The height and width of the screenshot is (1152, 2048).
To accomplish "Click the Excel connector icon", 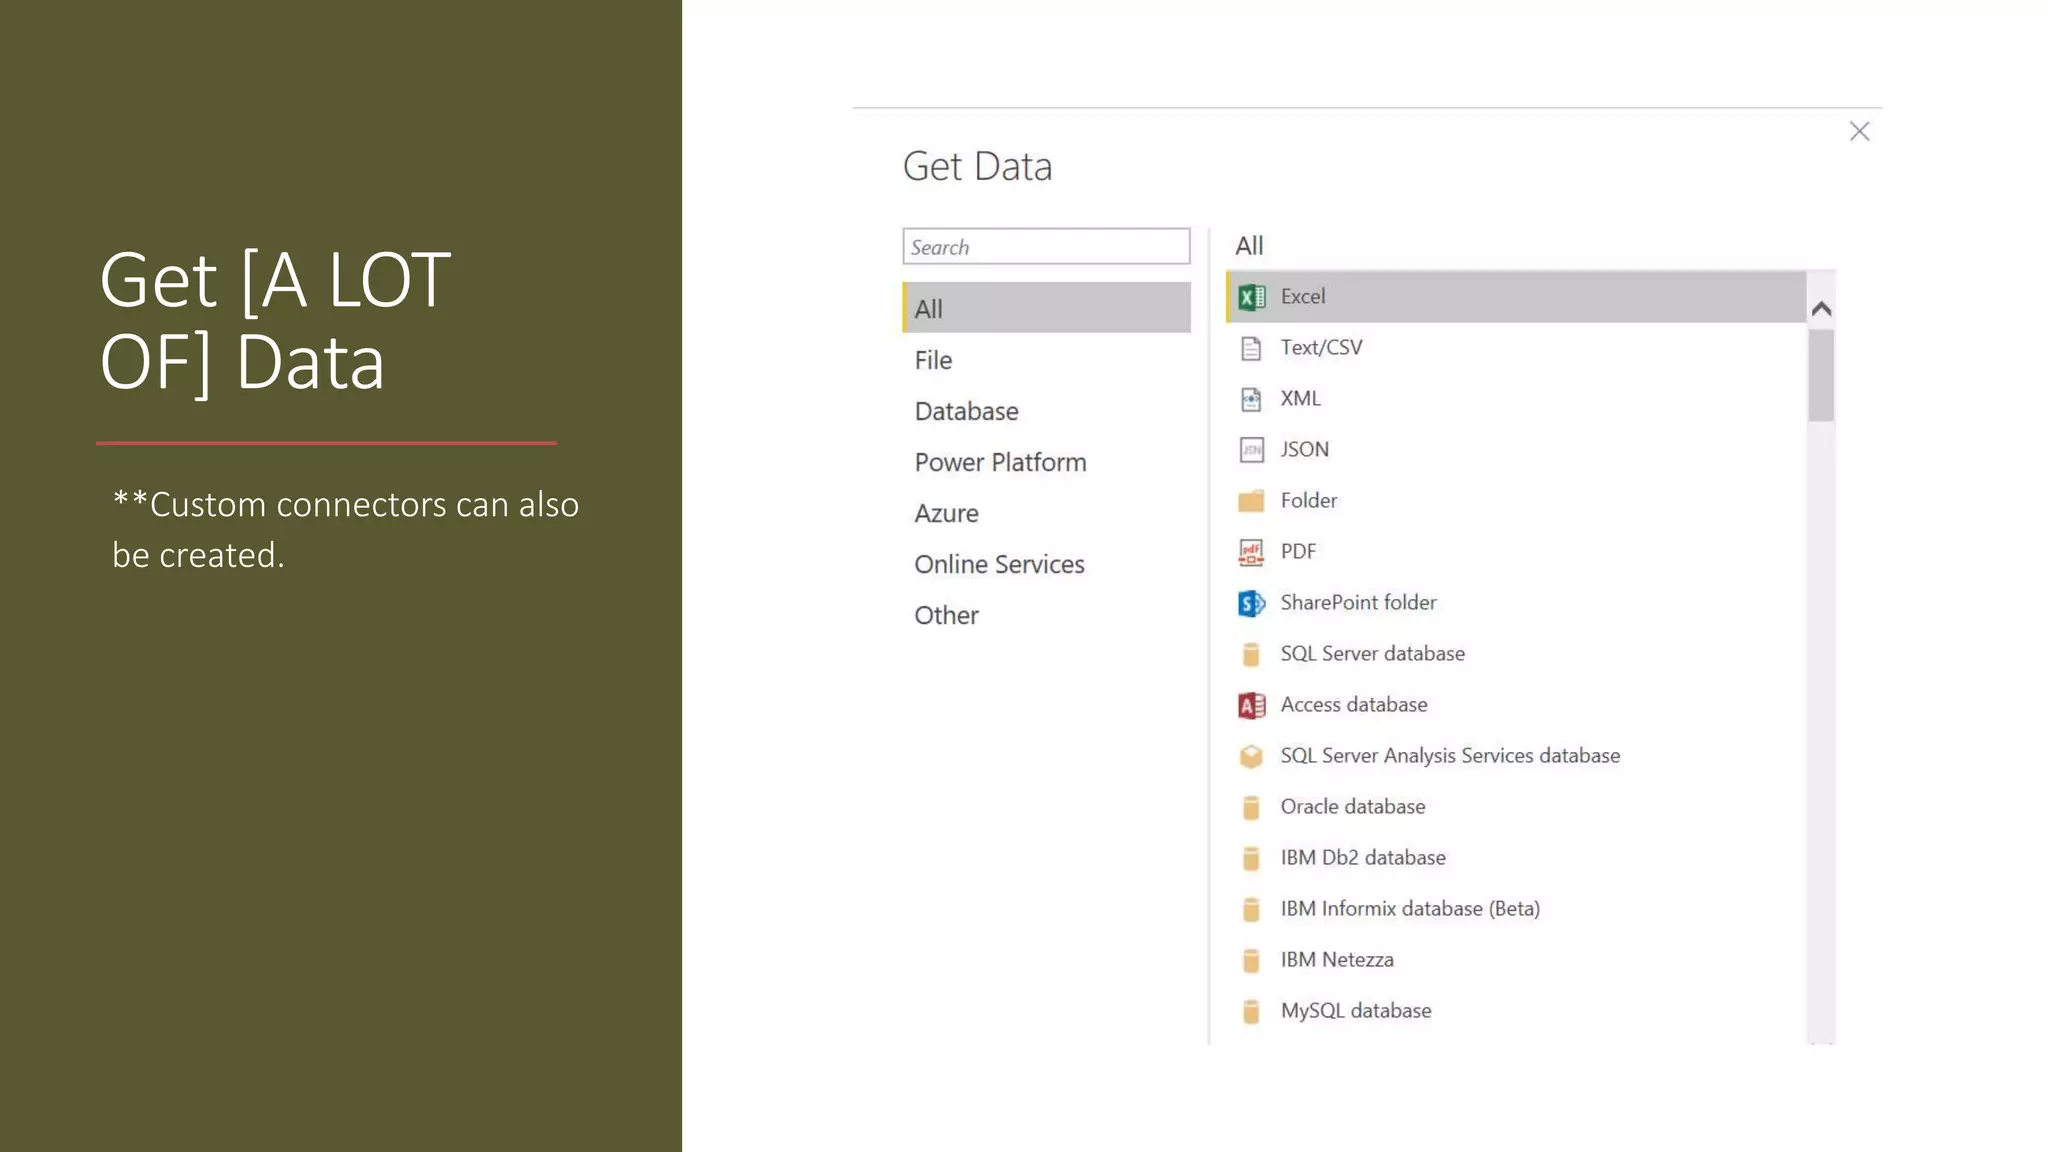I will click(x=1251, y=297).
